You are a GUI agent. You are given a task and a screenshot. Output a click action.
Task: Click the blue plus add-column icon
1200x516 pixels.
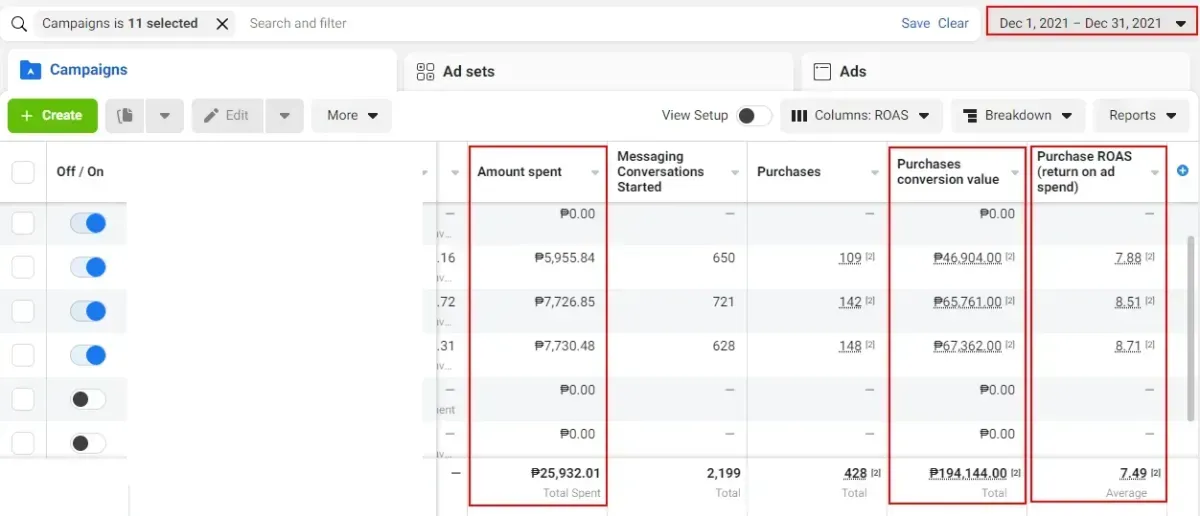[x=1183, y=171]
